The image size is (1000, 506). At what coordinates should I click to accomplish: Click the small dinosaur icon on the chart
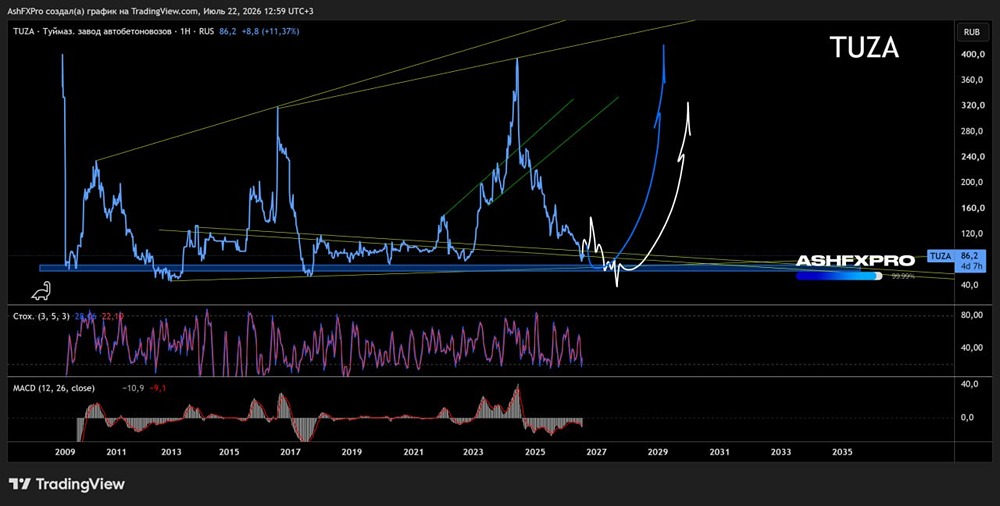[x=41, y=291]
